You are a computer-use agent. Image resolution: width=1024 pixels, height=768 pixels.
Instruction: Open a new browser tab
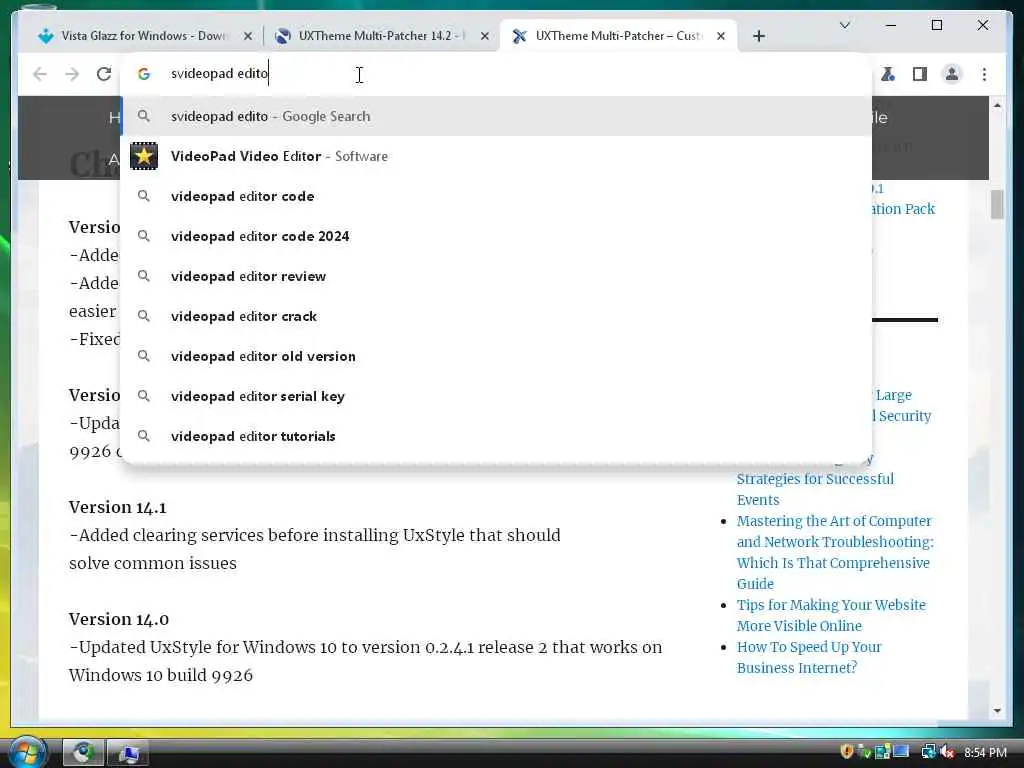(758, 36)
